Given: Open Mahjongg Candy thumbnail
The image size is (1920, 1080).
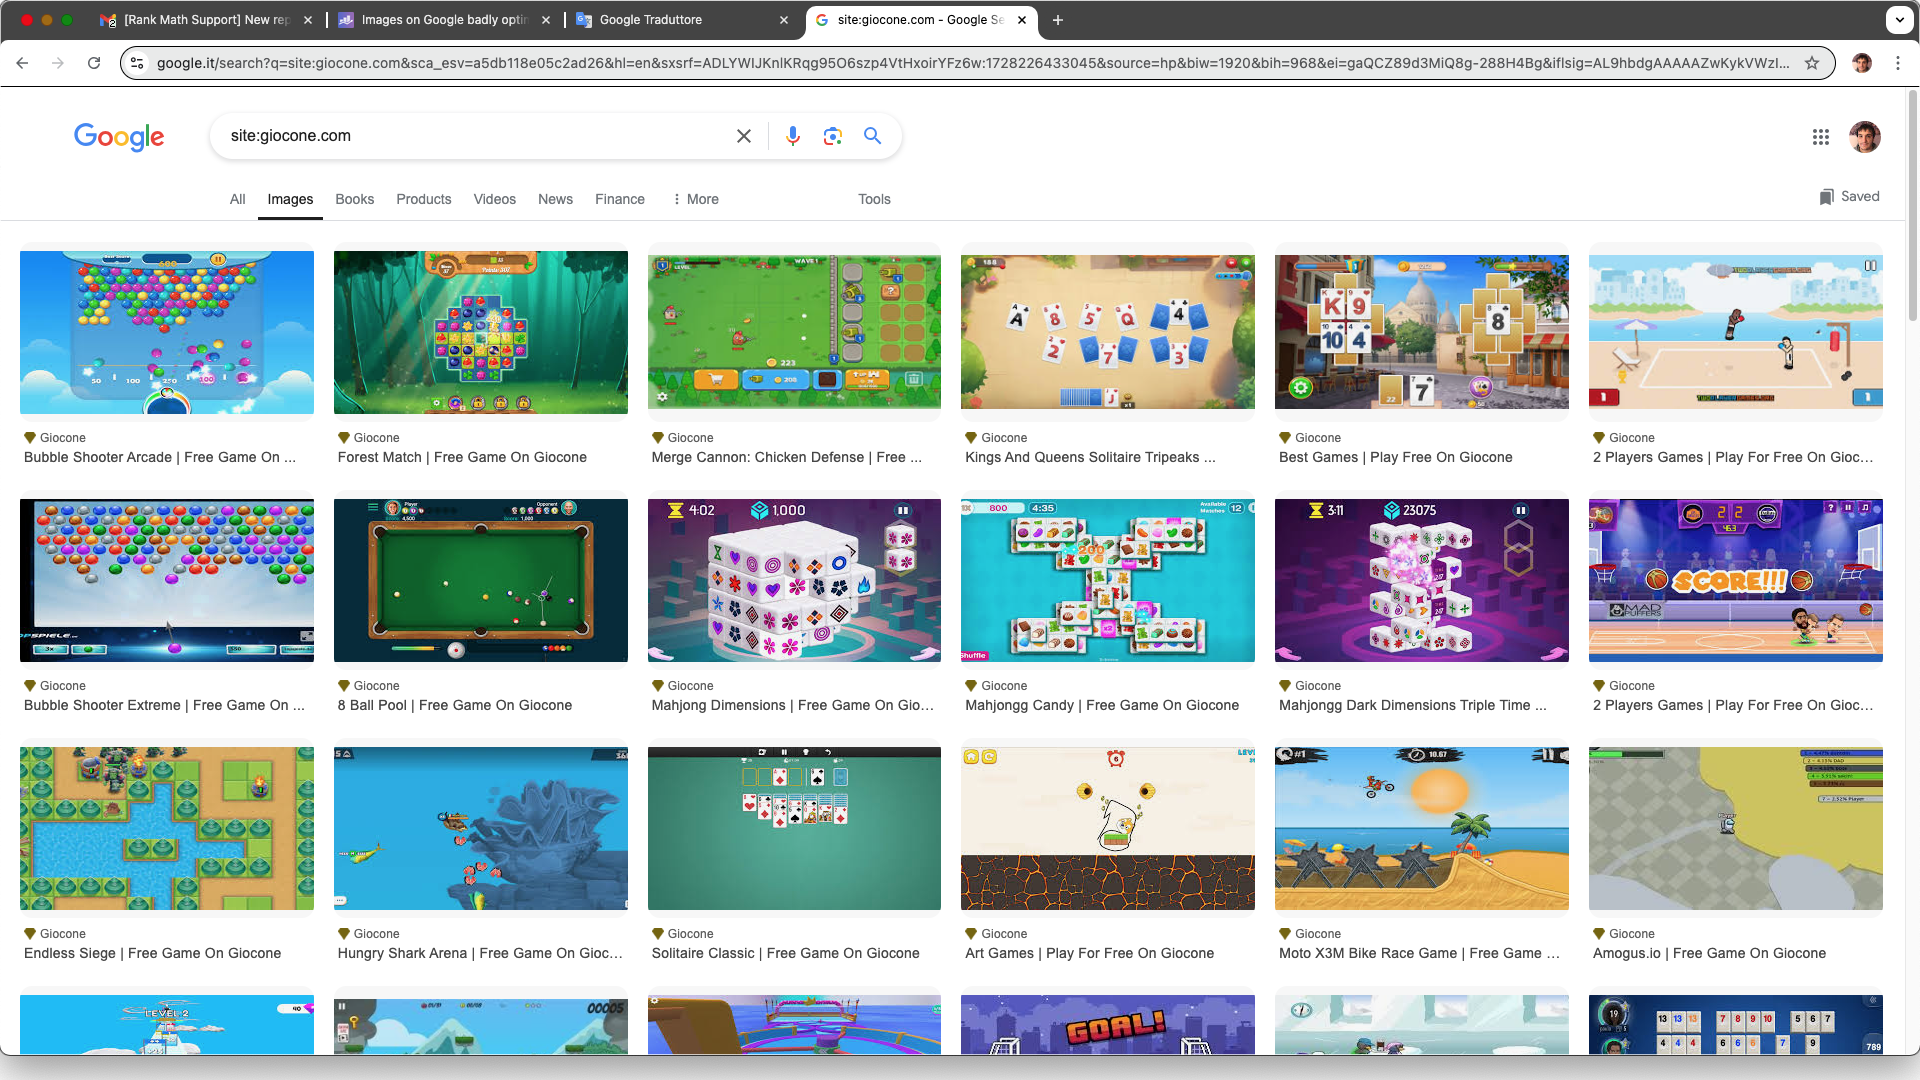Looking at the screenshot, I should (1108, 580).
